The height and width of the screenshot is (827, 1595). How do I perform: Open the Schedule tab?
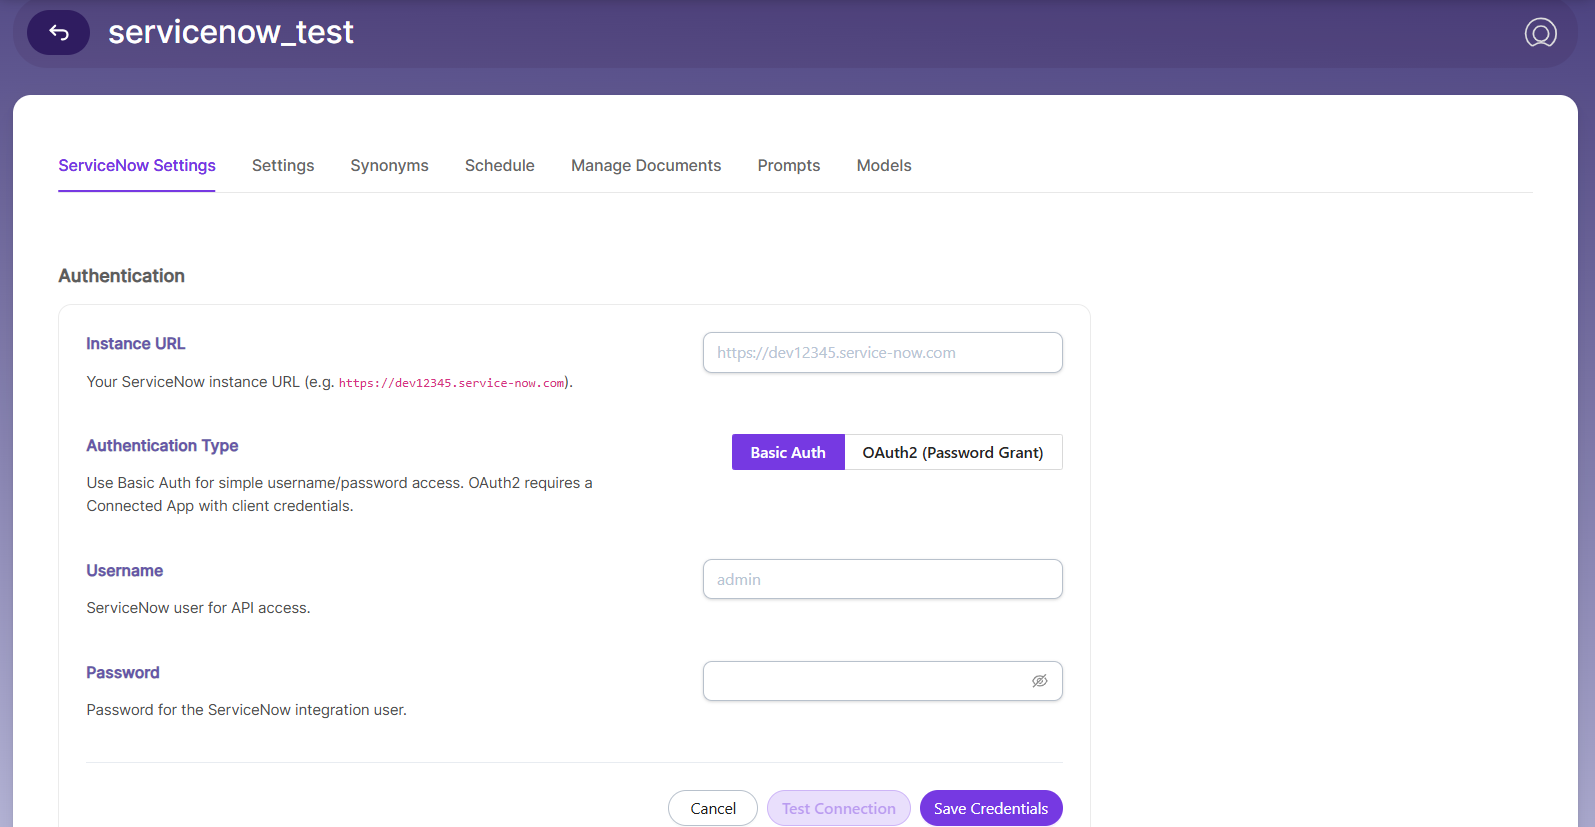500,166
